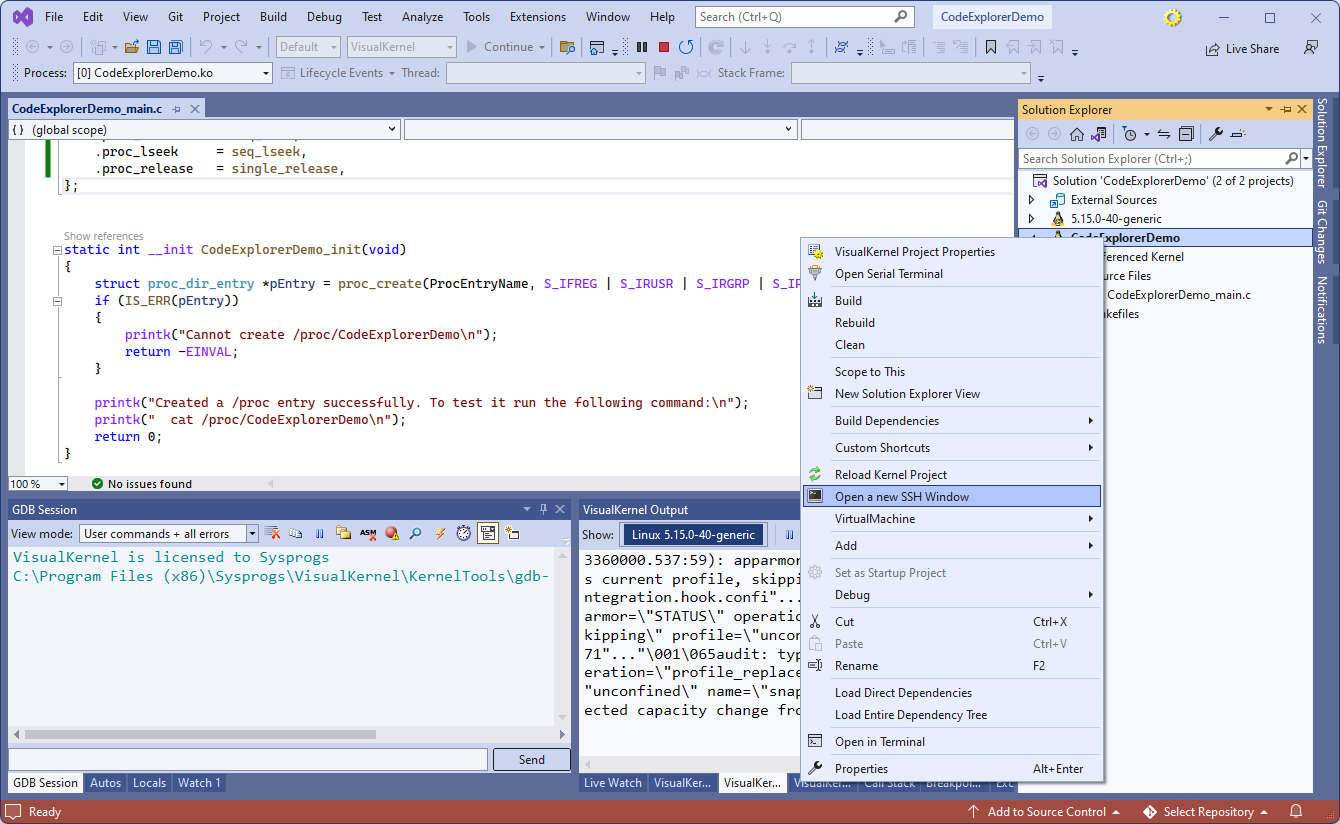The width and height of the screenshot is (1340, 824).
Task: Open the feedback icon beside Live Share
Action: (x=1310, y=48)
